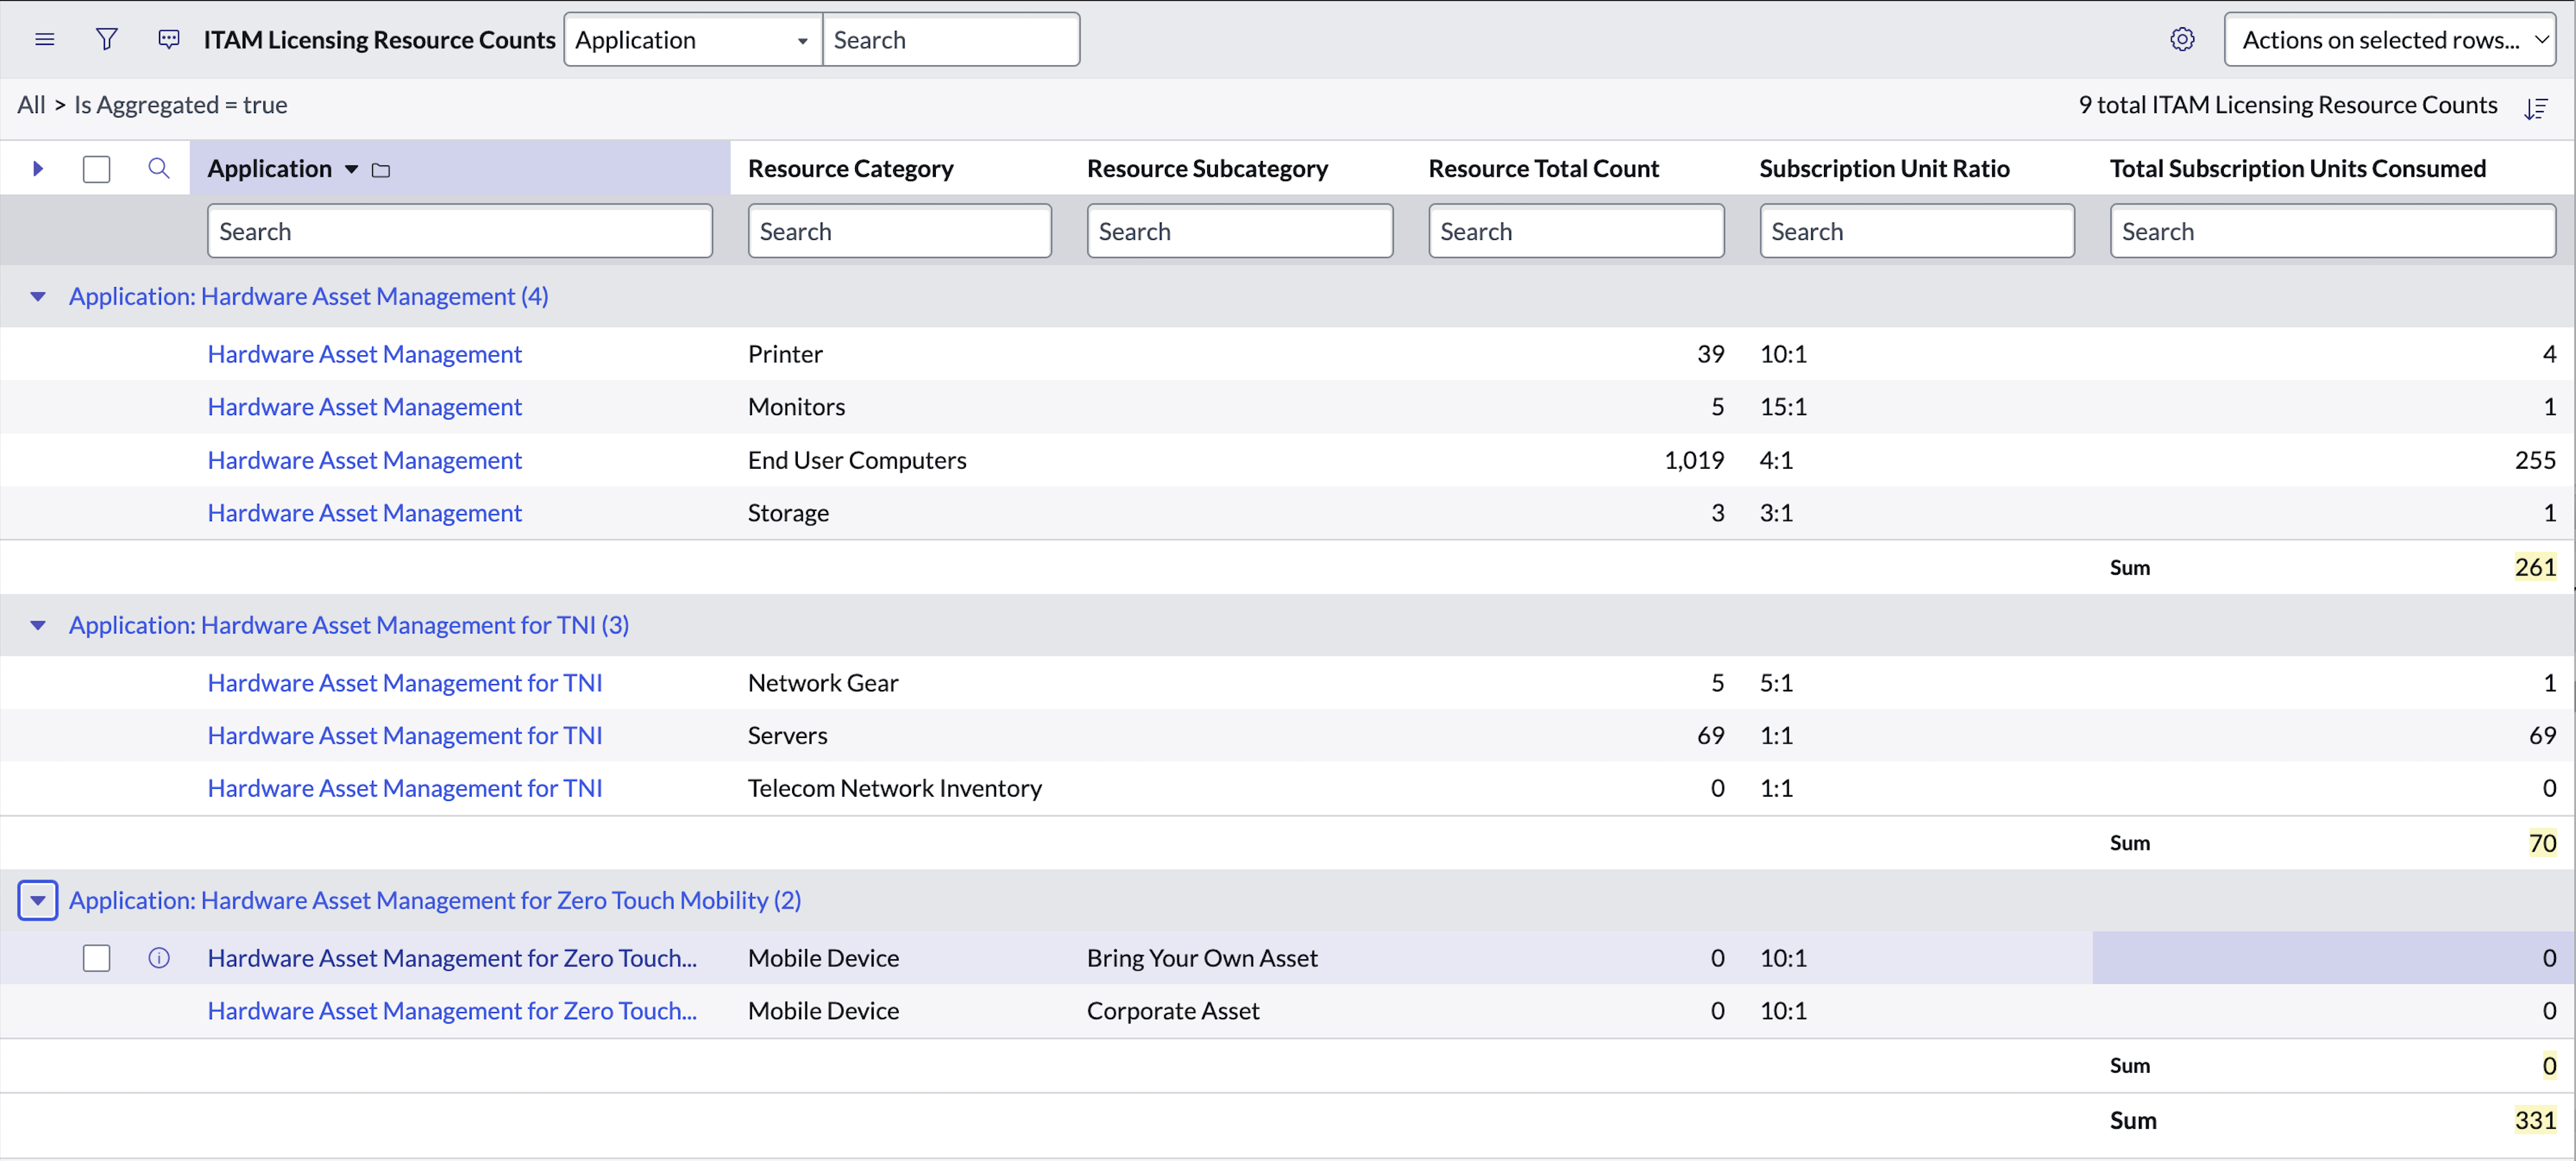Focus the Resource Total Count search field

pos(1576,231)
